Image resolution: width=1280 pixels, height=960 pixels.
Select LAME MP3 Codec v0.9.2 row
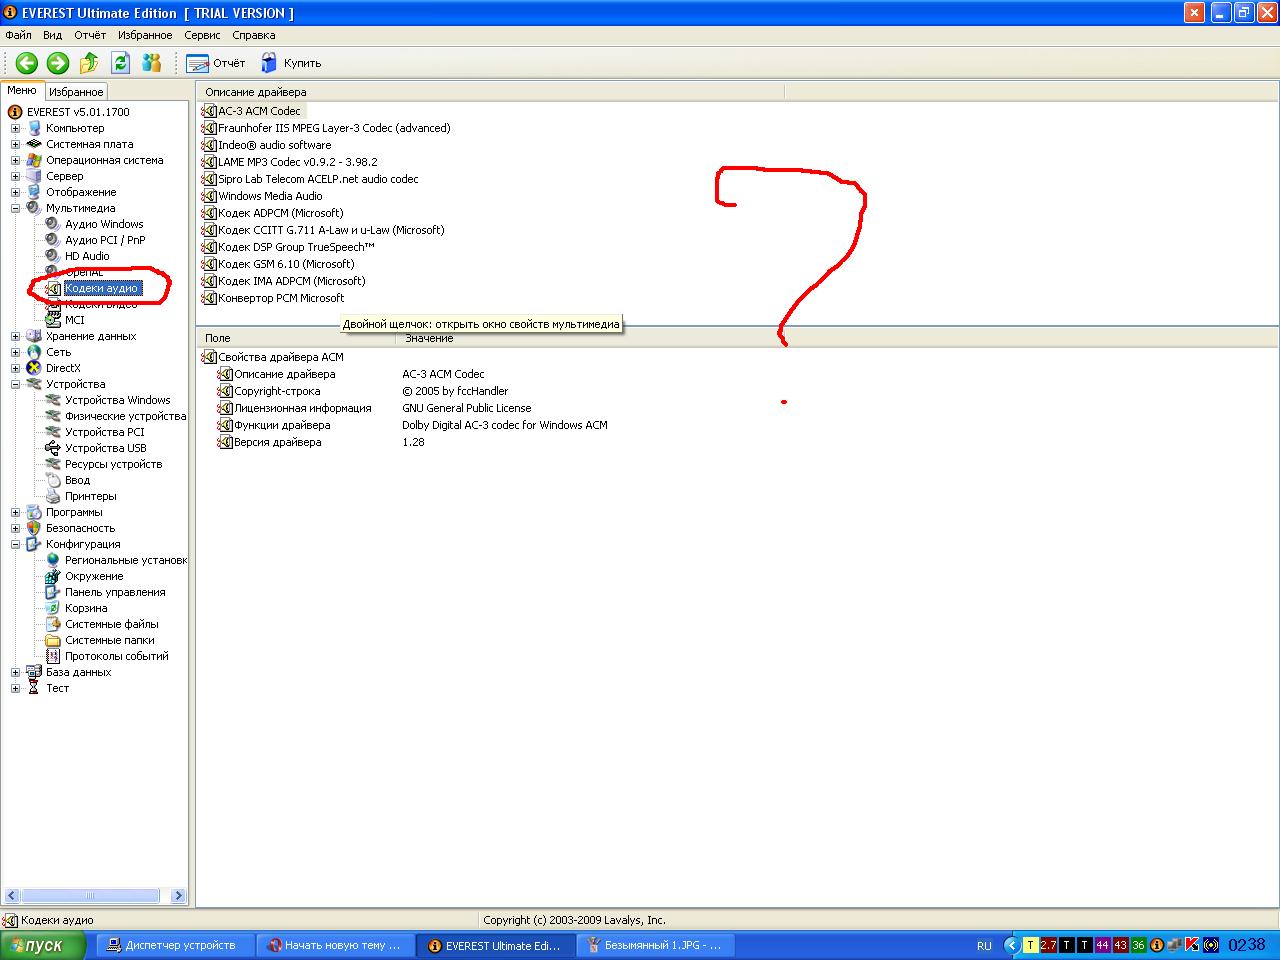[x=297, y=162]
